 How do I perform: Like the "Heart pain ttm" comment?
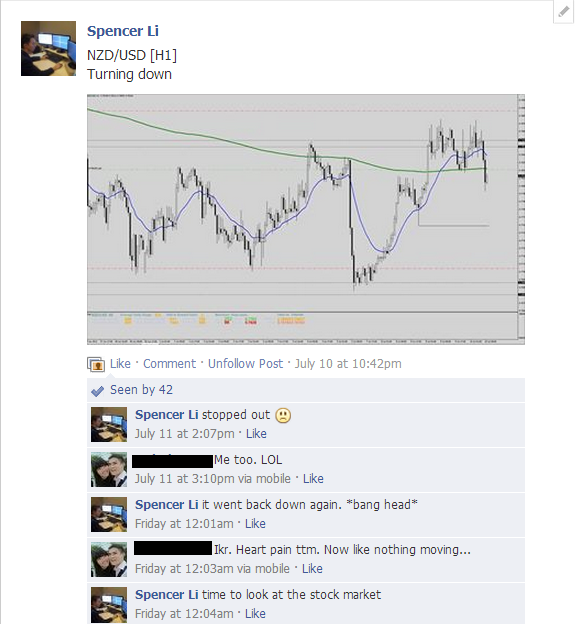312,569
